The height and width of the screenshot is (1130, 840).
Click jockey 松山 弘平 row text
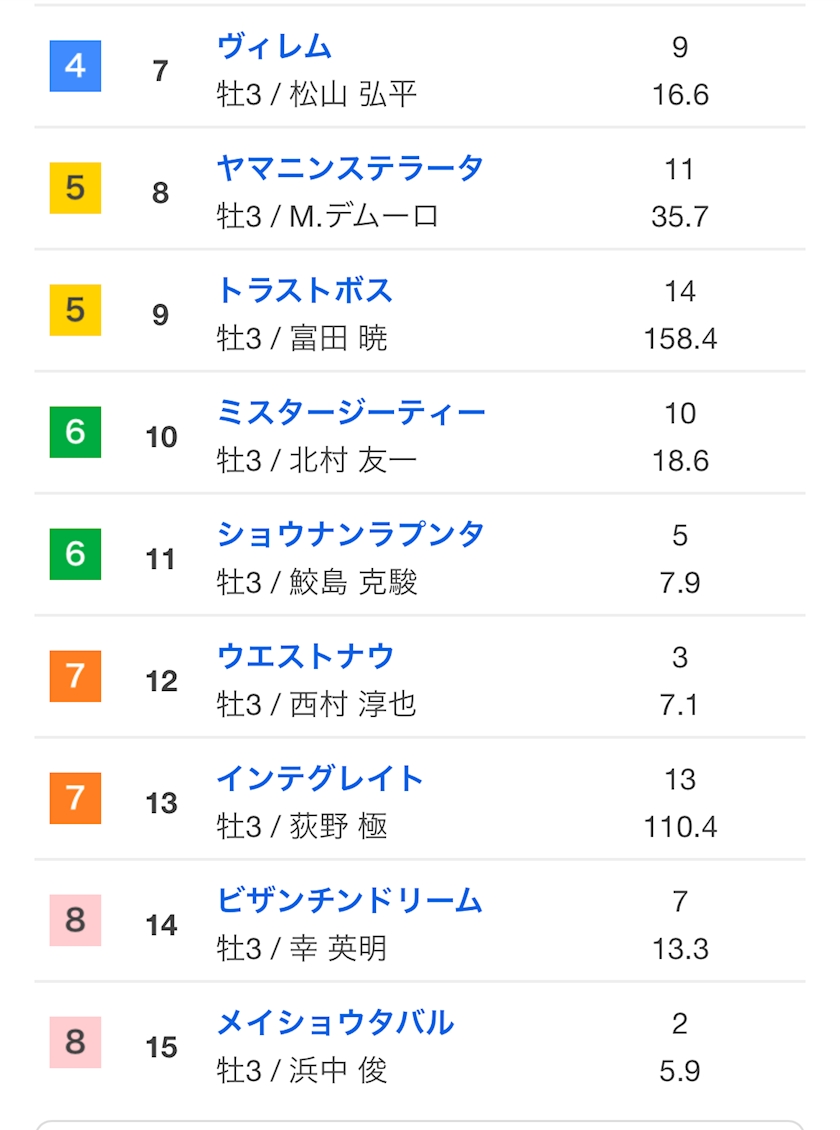[317, 95]
